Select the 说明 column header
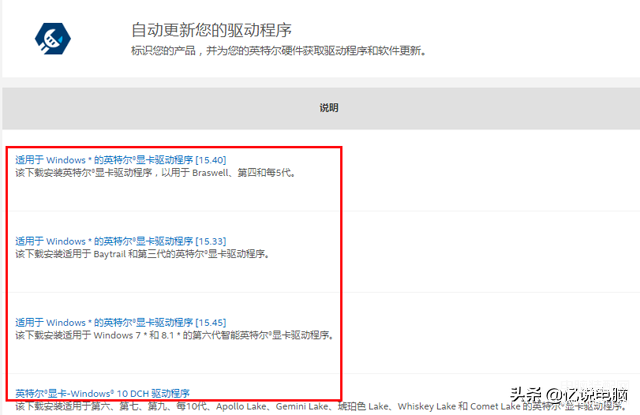Viewport: 640px width, 415px height. 329,108
